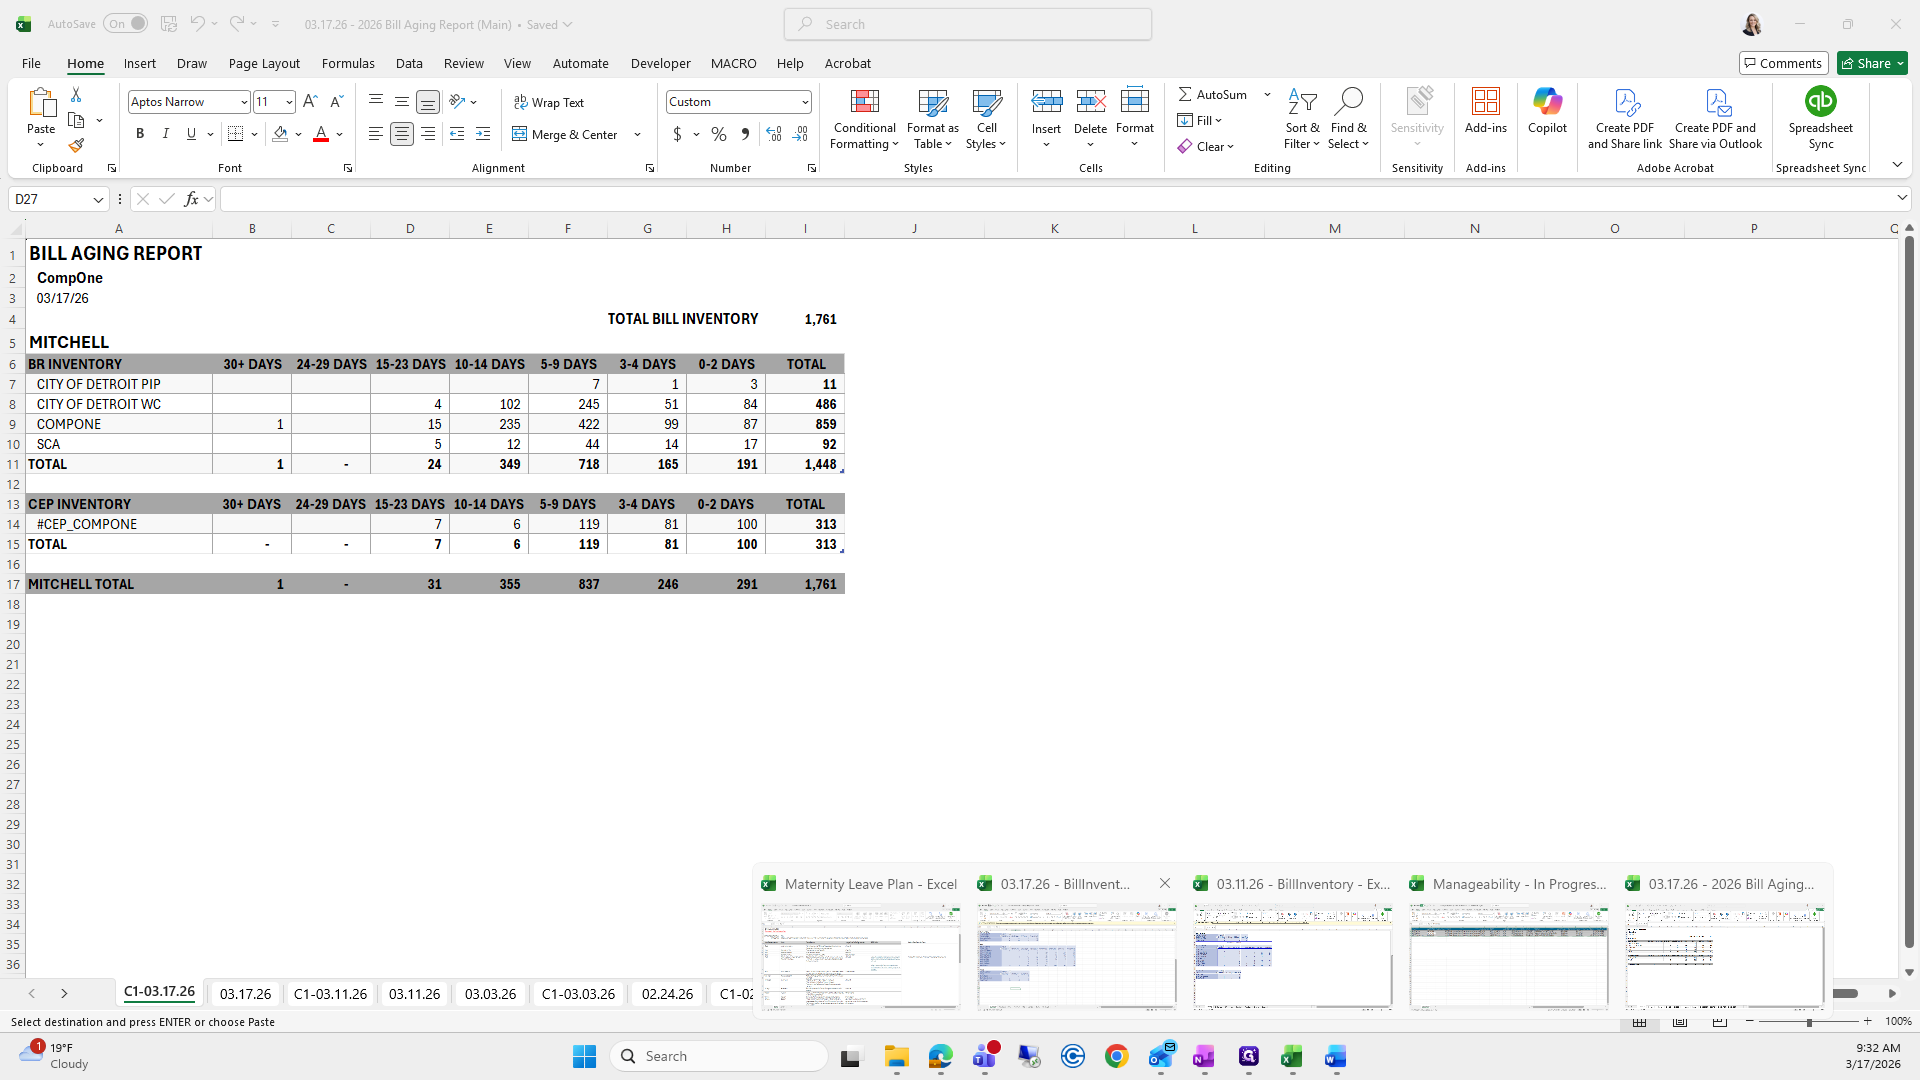Click the zoom slider in status bar
Image resolution: width=1920 pixels, height=1080 pixels.
(x=1808, y=1022)
